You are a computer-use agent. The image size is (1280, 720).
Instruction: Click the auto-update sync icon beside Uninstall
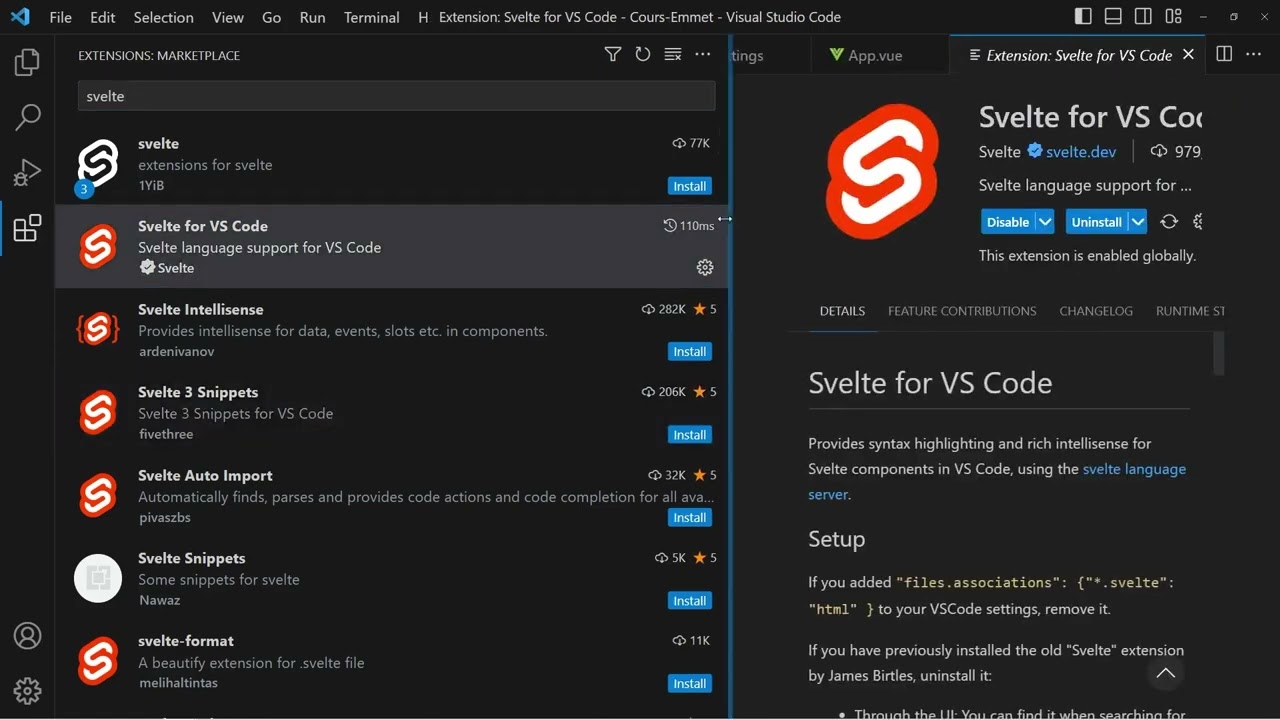(x=1169, y=222)
